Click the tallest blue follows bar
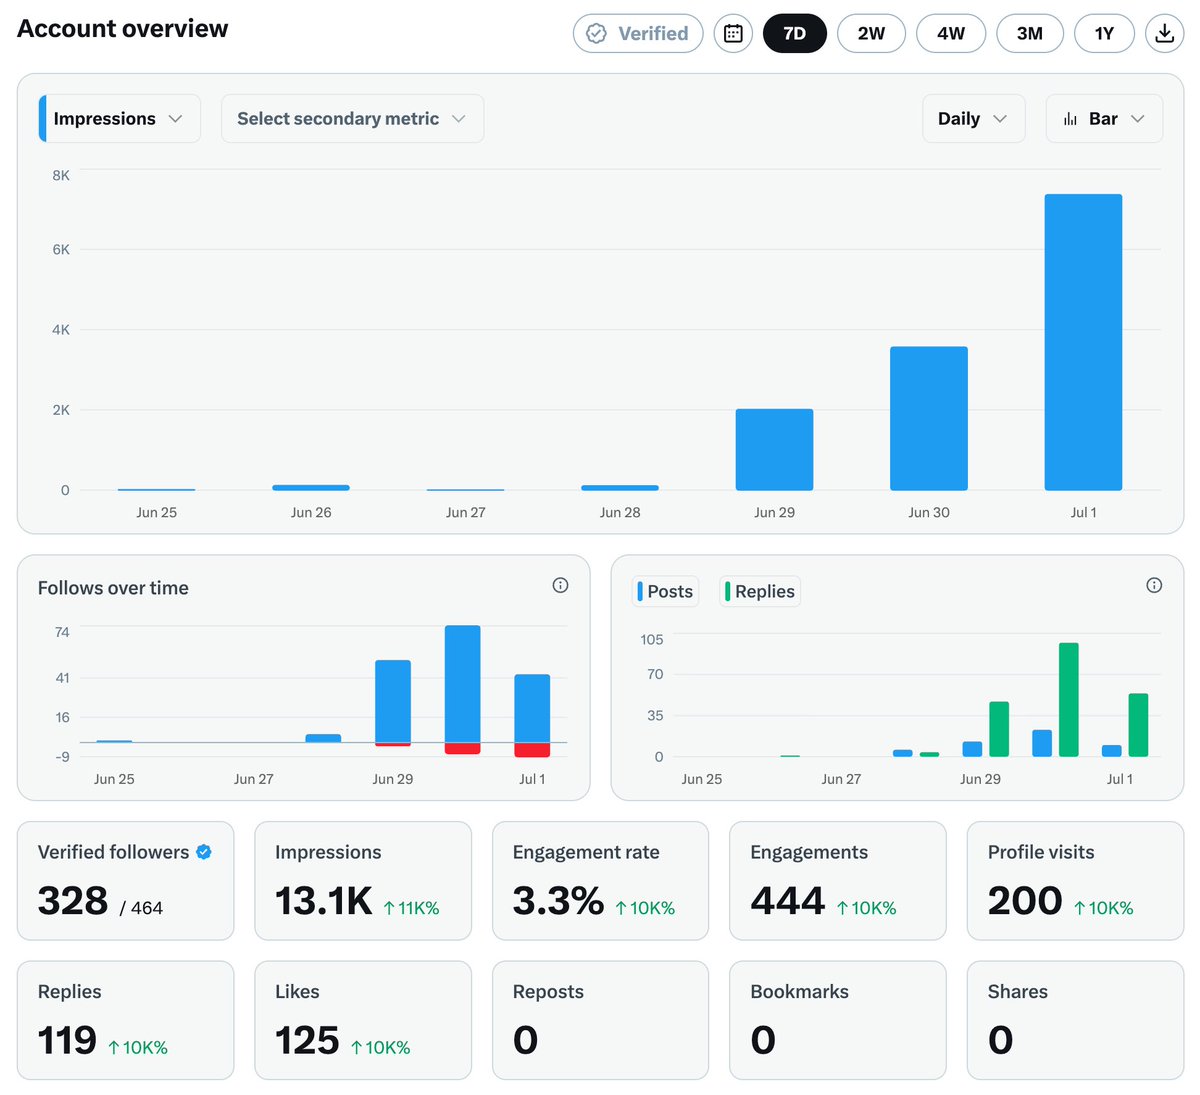The width and height of the screenshot is (1200, 1095). tap(462, 684)
